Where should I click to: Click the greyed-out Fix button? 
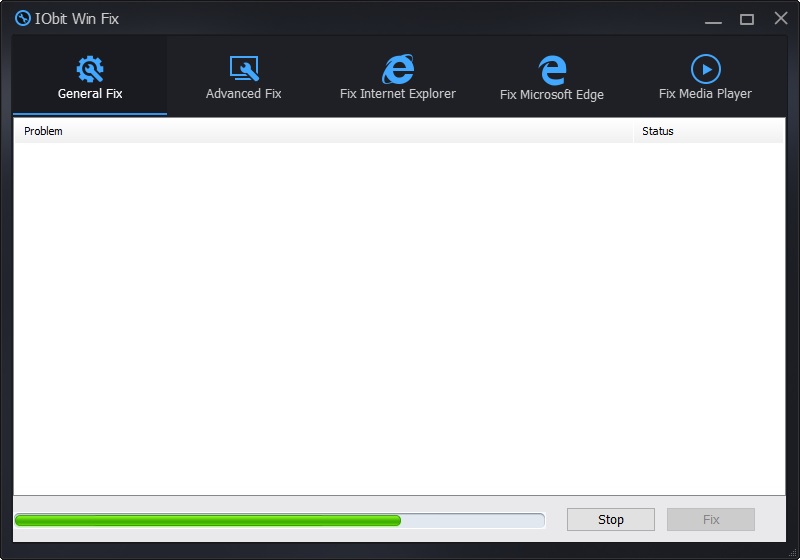pyautogui.click(x=711, y=519)
